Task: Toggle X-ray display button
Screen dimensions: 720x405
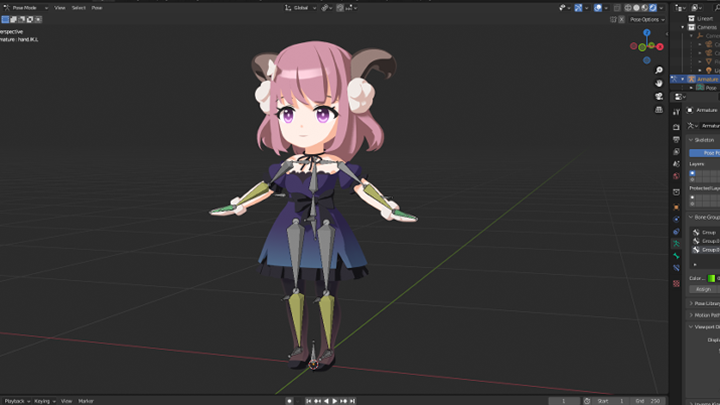Action: pos(617,8)
